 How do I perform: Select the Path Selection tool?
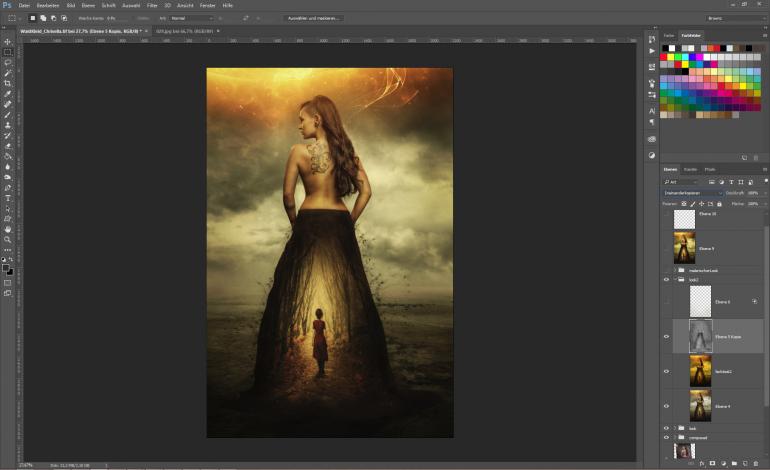[x=8, y=208]
